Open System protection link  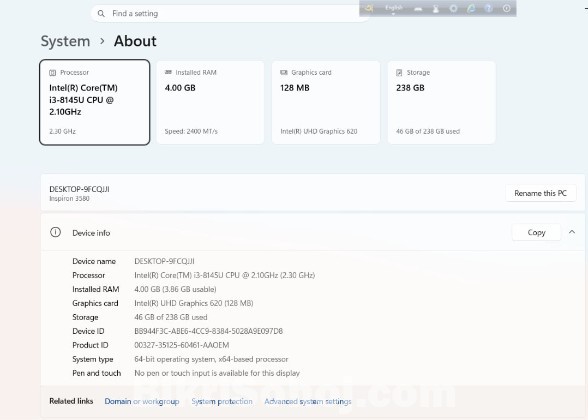pyautogui.click(x=222, y=401)
